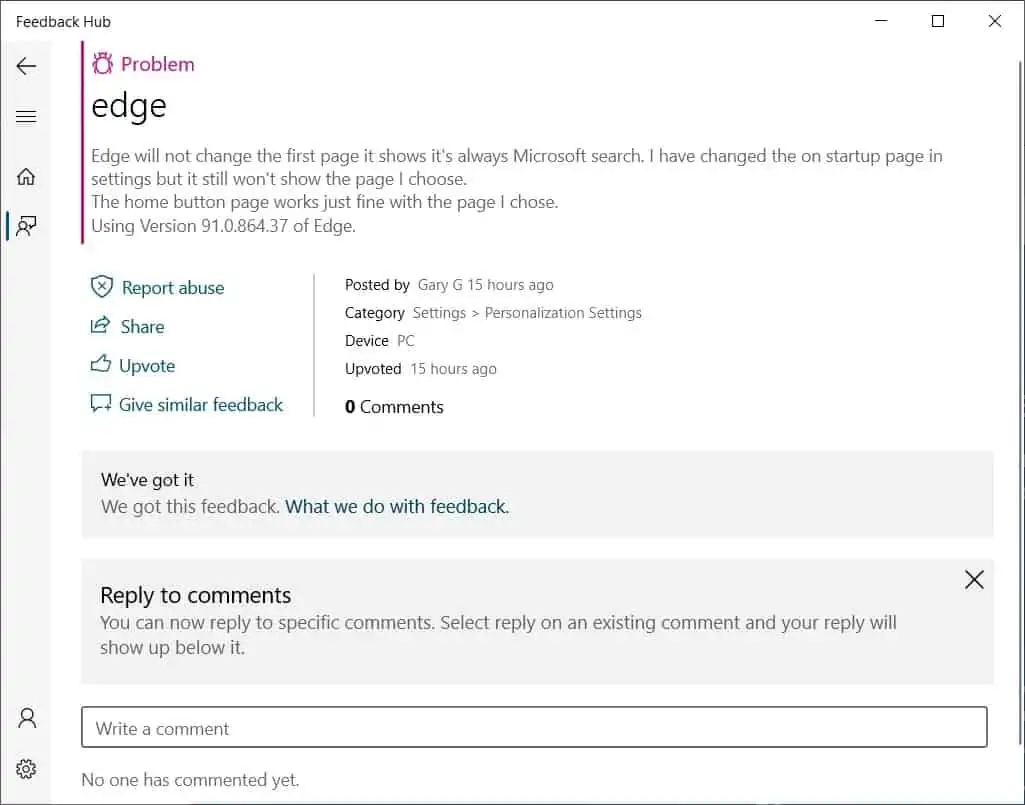
Task: Click the Report abuse shield icon
Action: pyautogui.click(x=101, y=287)
